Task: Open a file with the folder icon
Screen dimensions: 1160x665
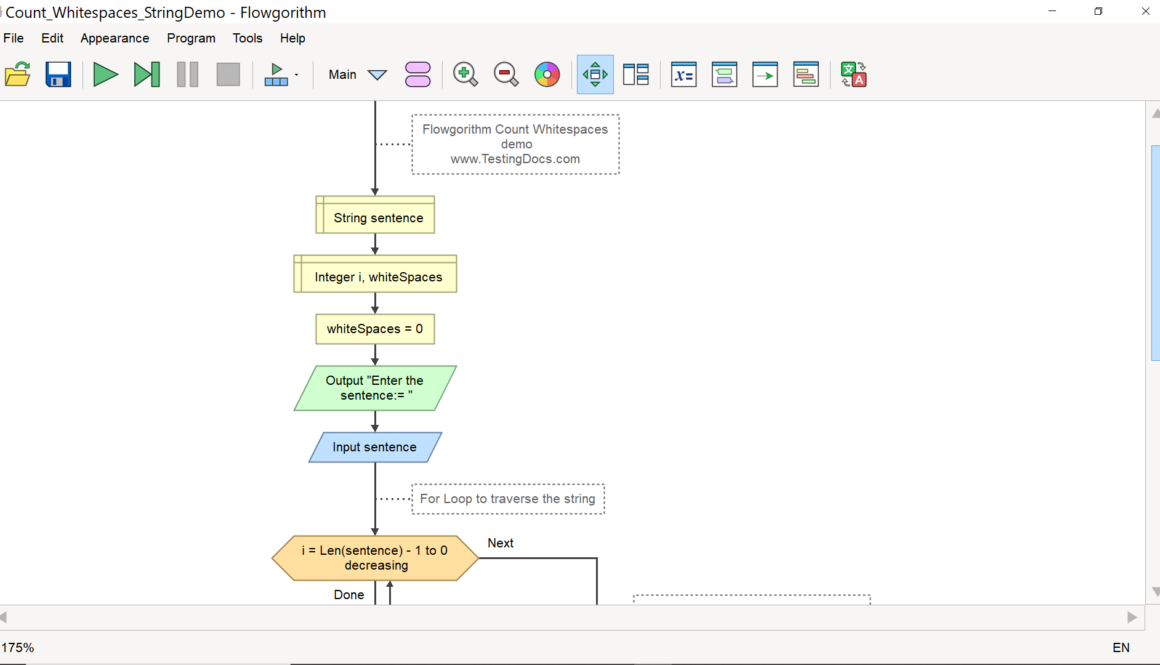Action: [x=18, y=75]
